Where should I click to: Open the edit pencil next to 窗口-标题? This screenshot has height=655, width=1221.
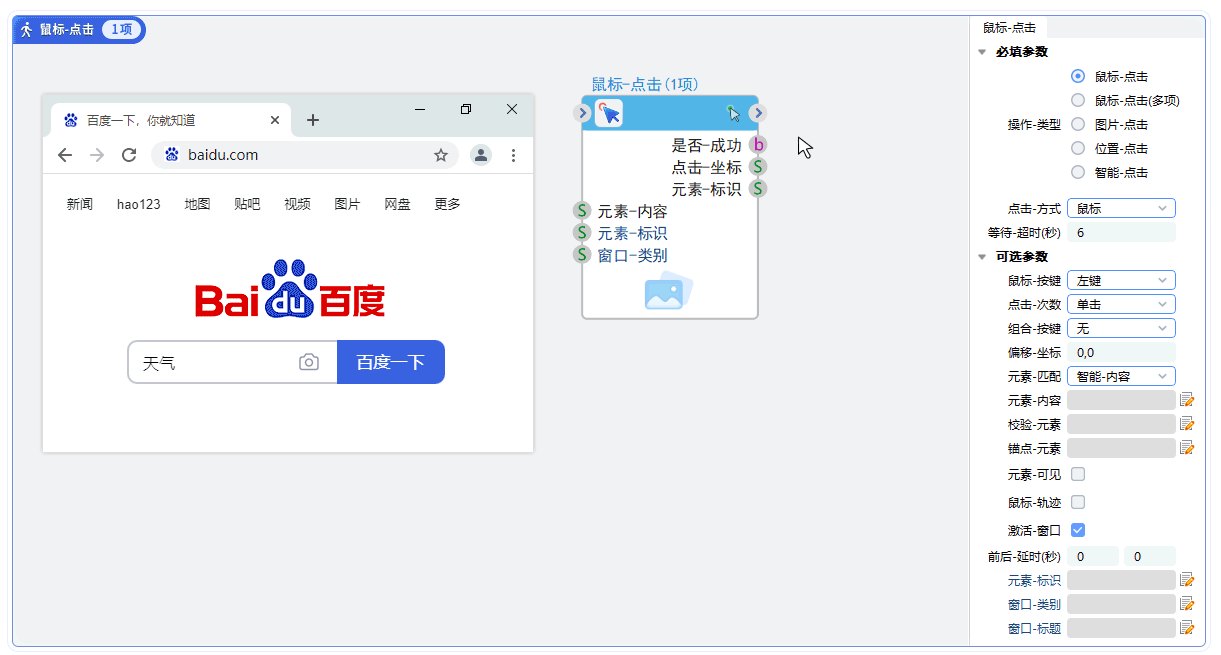coord(1187,627)
